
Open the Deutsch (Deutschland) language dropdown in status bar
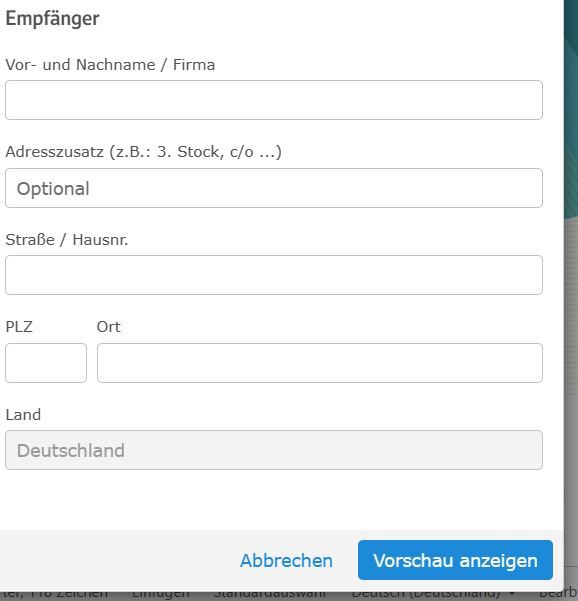pyautogui.click(x=433, y=594)
